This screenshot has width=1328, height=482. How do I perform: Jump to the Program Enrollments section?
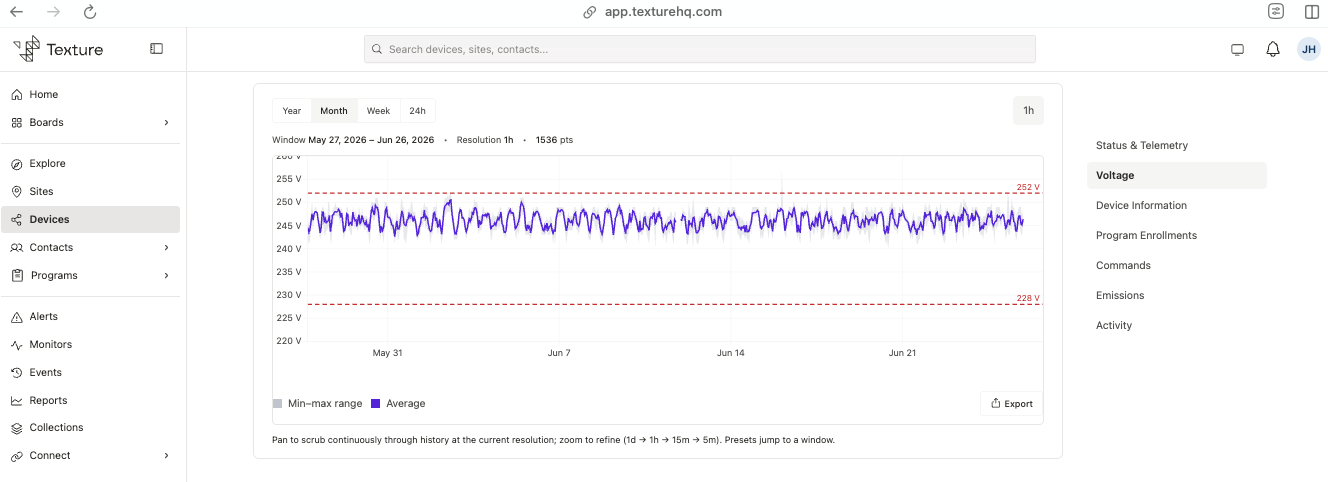coord(1146,236)
